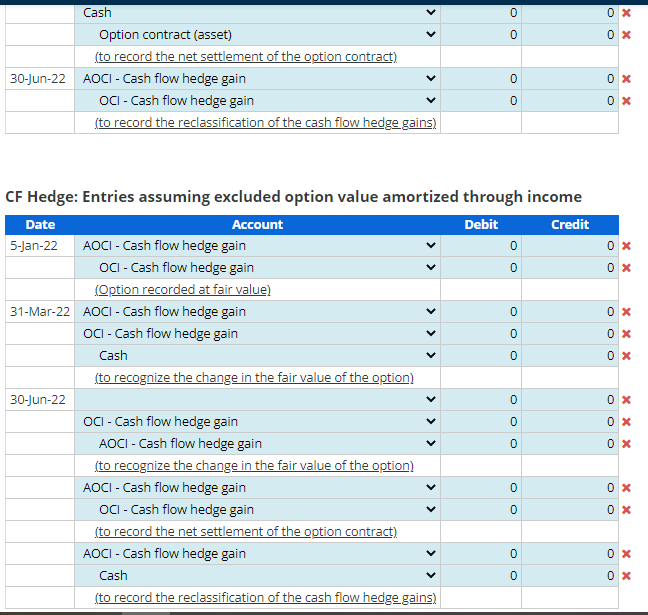The image size is (648, 615).
Task: Expand dropdown of upper table's Cash row
Action: 257,13
